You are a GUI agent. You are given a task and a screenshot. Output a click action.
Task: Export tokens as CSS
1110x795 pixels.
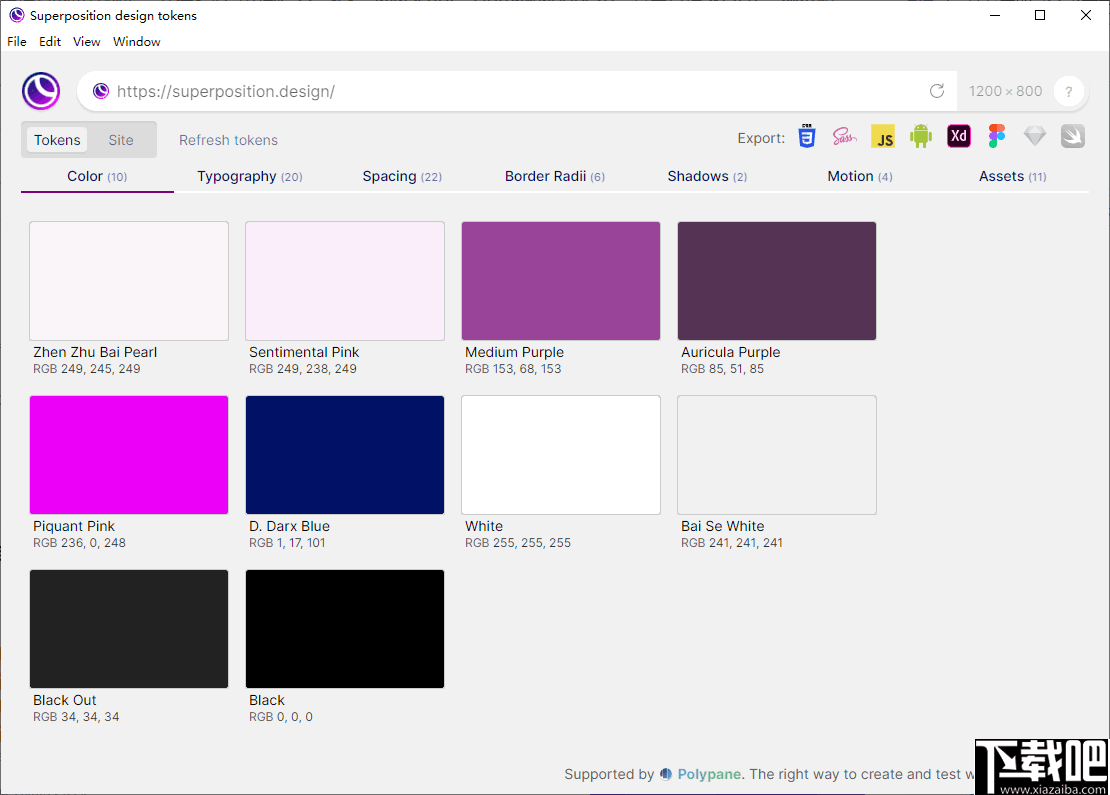[807, 137]
